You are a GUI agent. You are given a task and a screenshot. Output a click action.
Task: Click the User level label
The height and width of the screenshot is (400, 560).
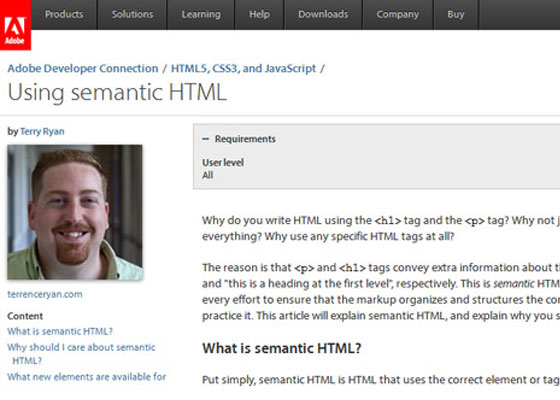coord(223,163)
